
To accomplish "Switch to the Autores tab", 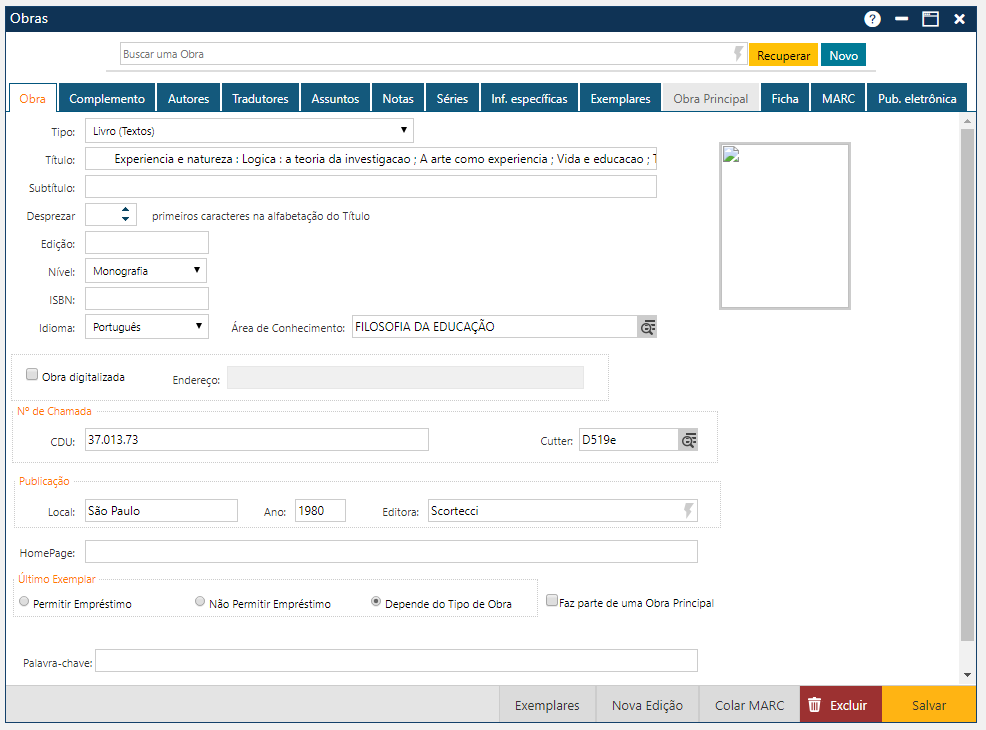I will (188, 97).
